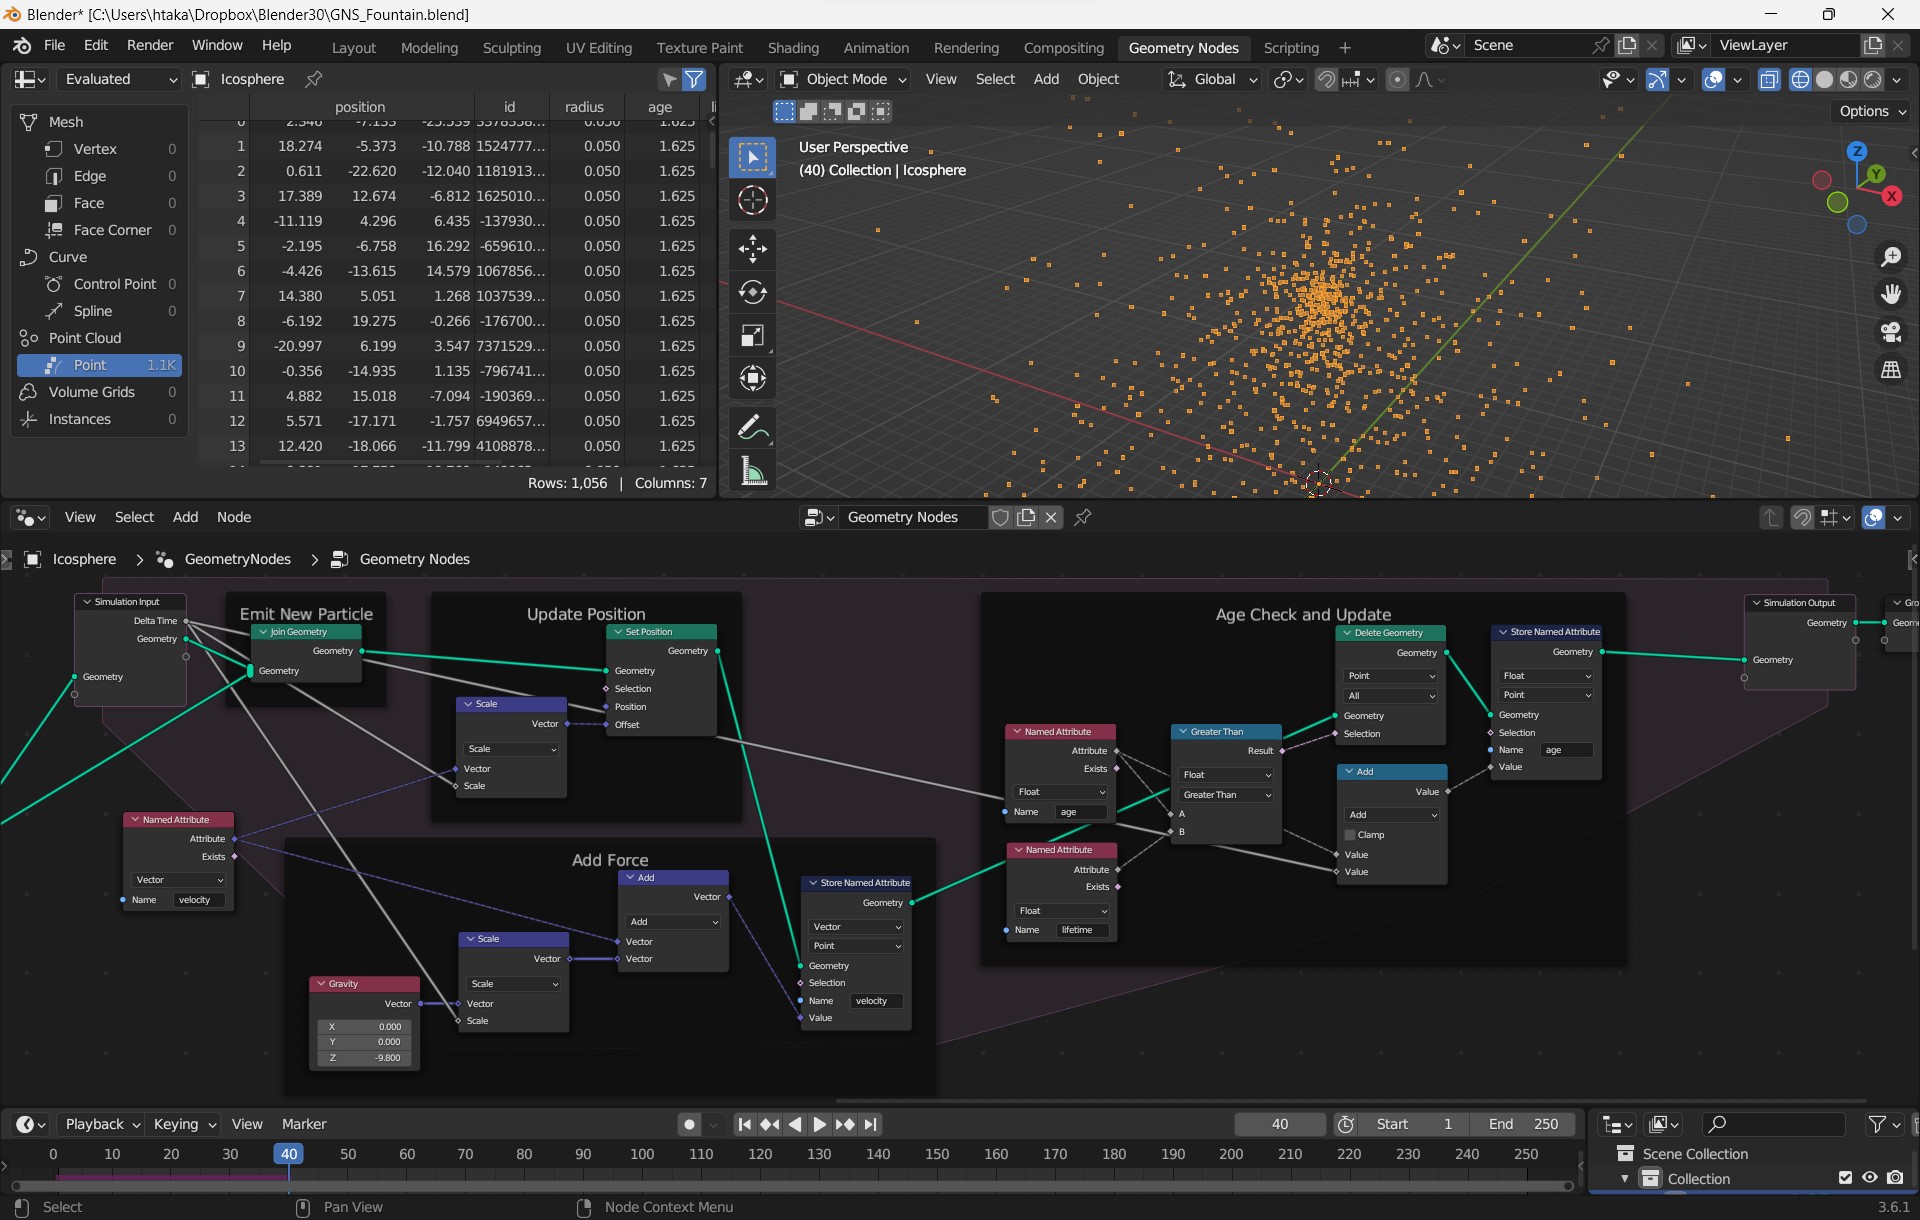Switch to orthographic grid view icon
The height and width of the screenshot is (1220, 1920).
pos(1890,370)
